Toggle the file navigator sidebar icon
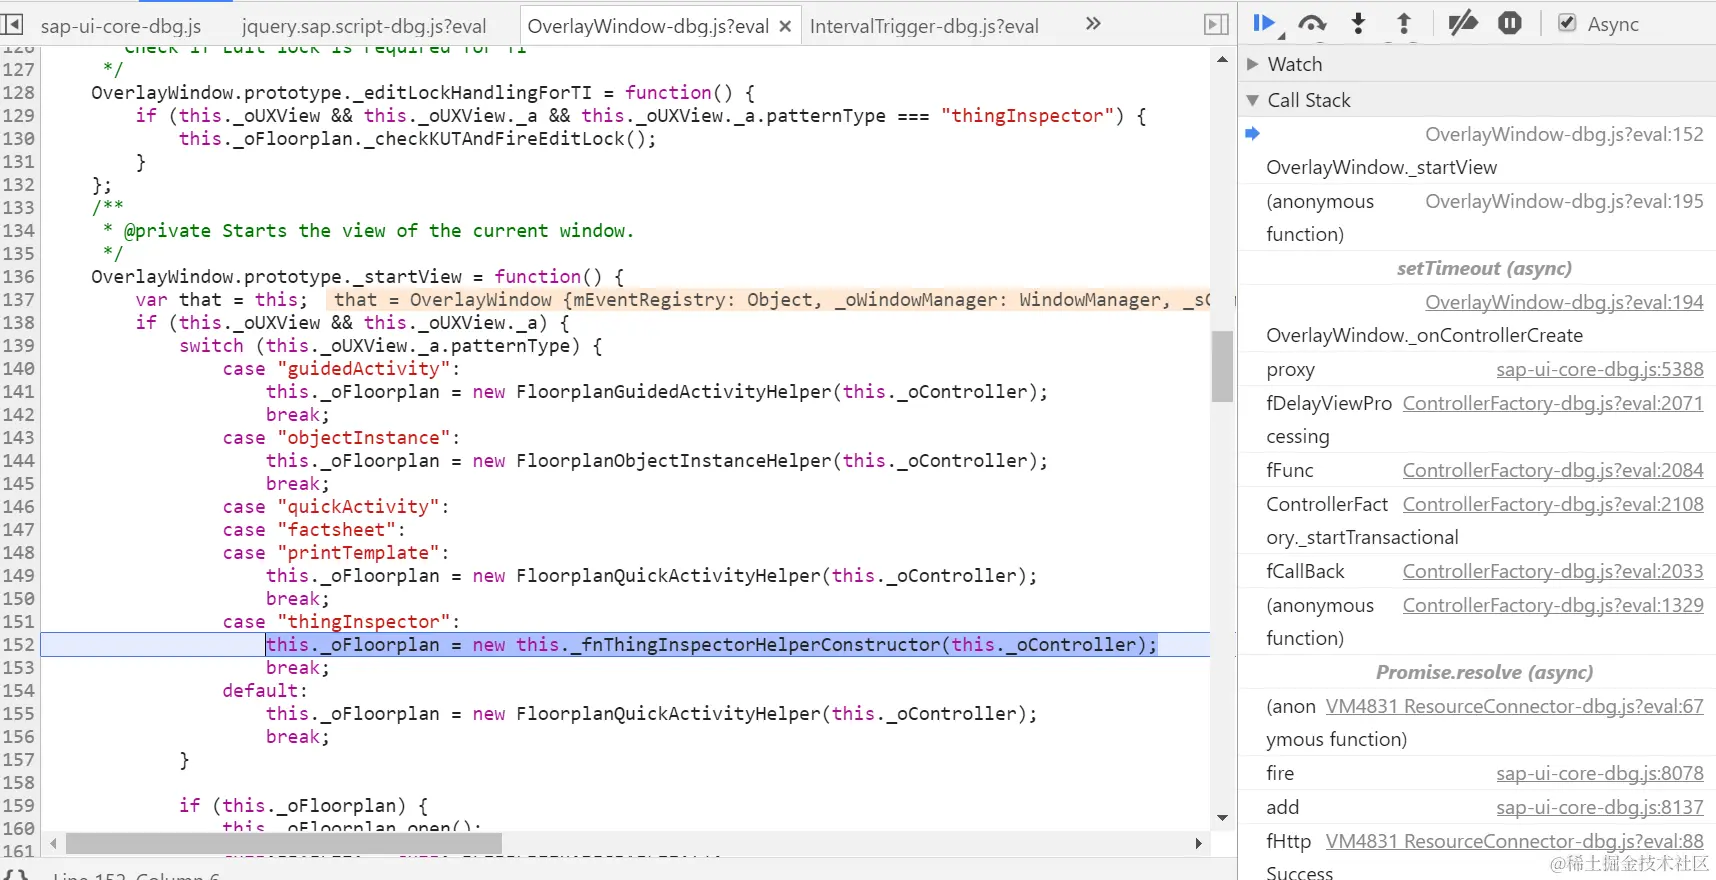 12,23
